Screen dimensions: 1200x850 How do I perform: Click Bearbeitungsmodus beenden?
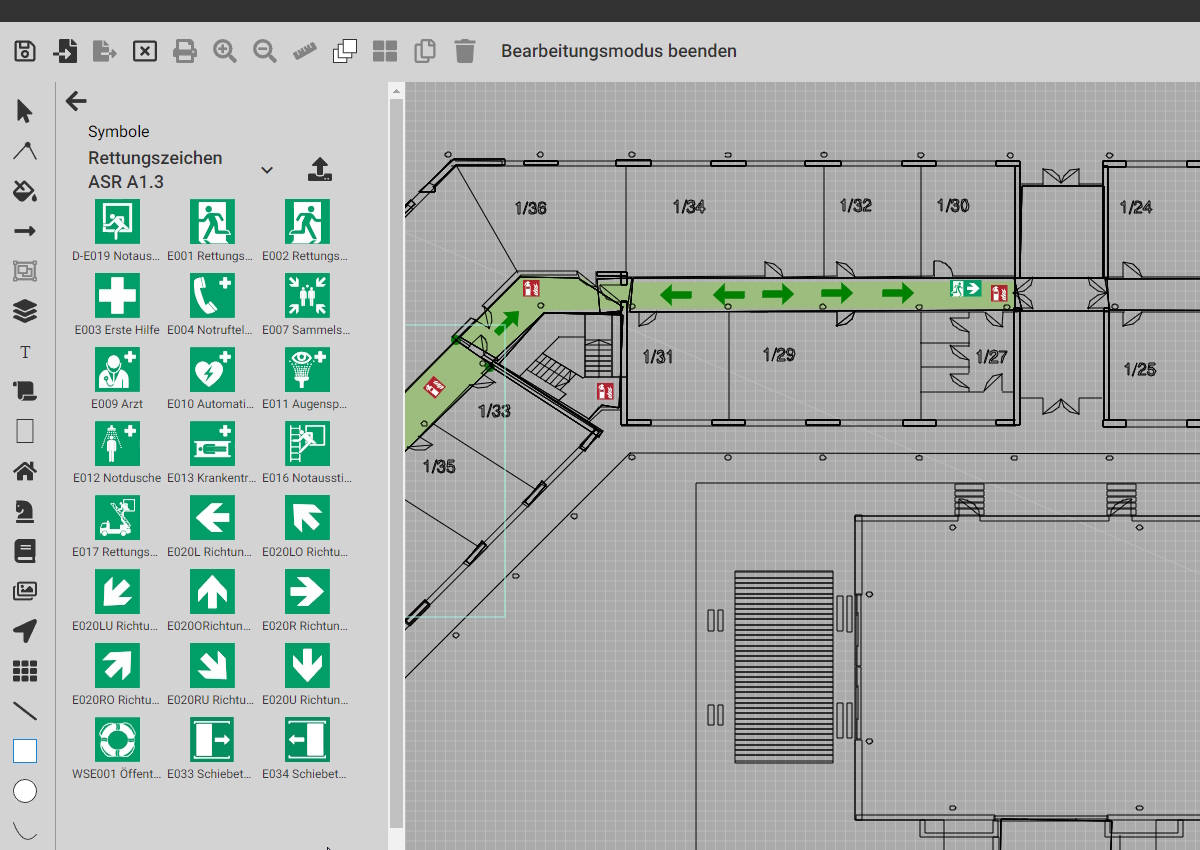(x=619, y=51)
